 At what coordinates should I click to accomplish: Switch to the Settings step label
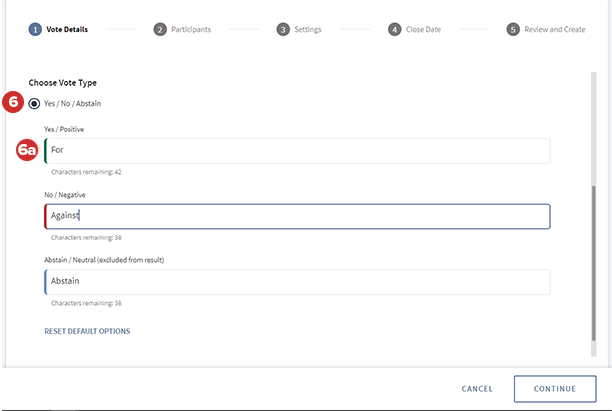(308, 30)
